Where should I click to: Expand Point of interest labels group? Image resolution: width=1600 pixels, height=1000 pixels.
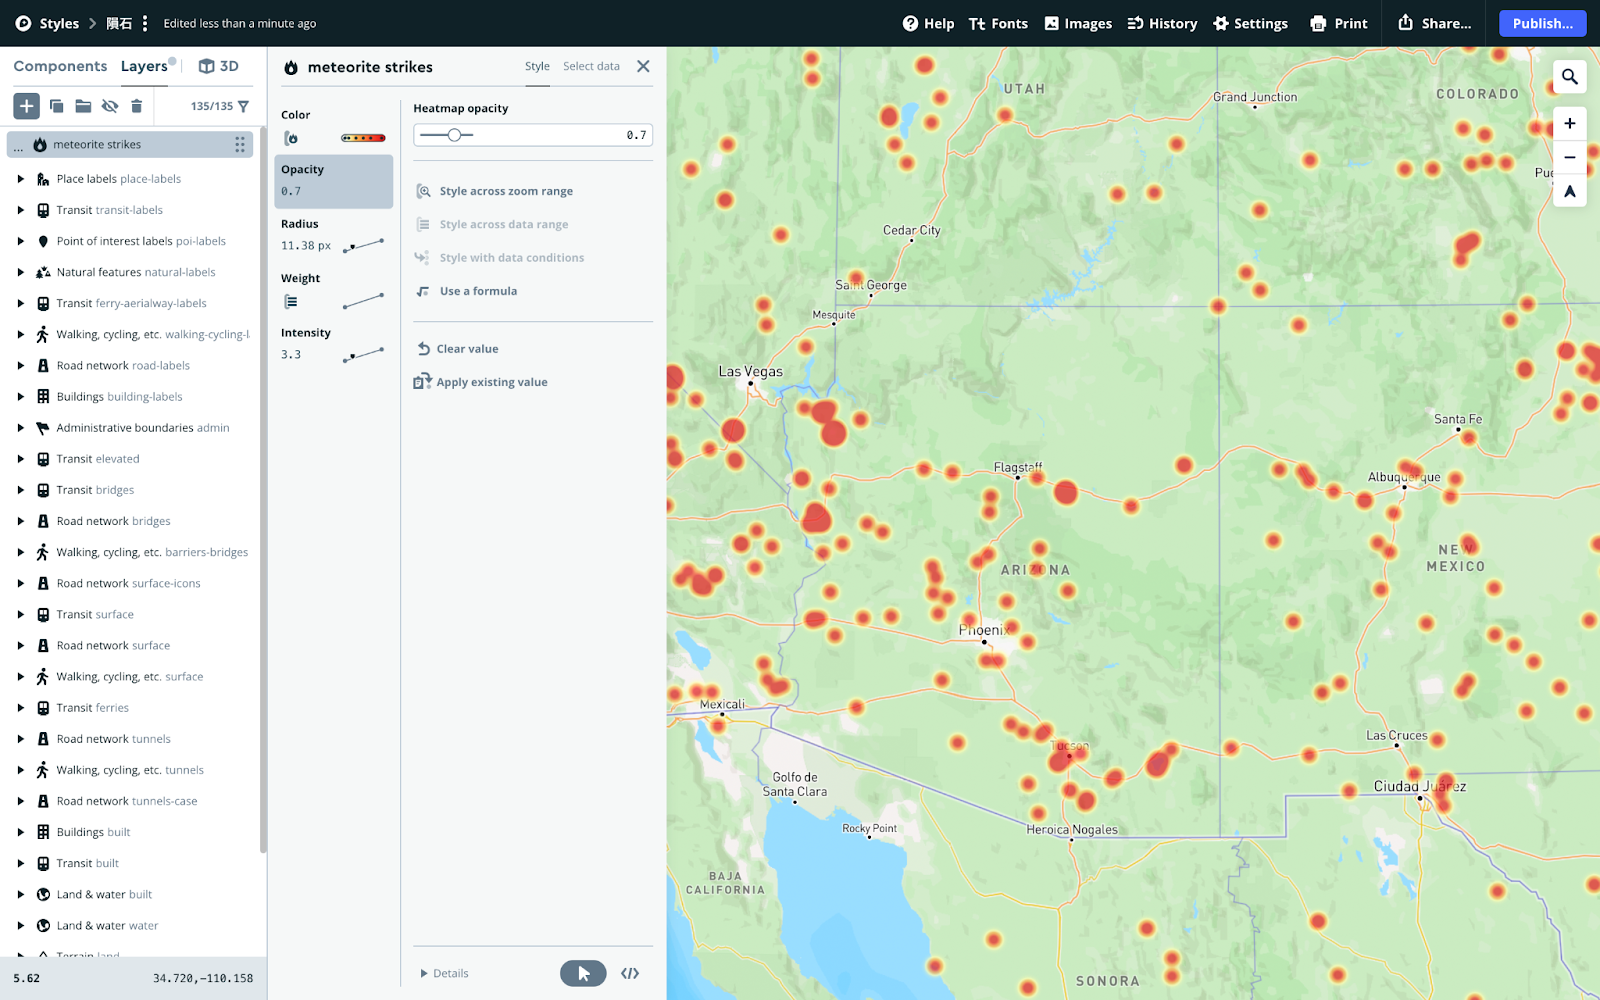tap(20, 241)
